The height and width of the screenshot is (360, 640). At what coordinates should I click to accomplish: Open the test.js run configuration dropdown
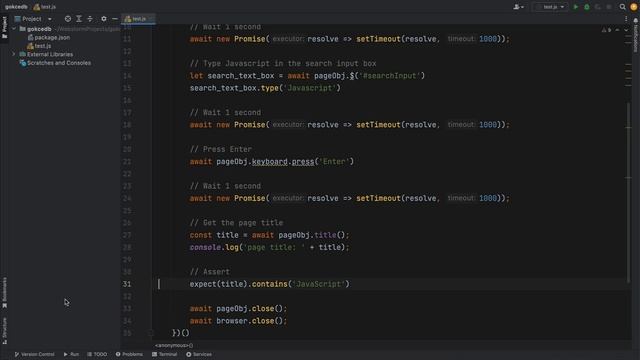[x=550, y=7]
